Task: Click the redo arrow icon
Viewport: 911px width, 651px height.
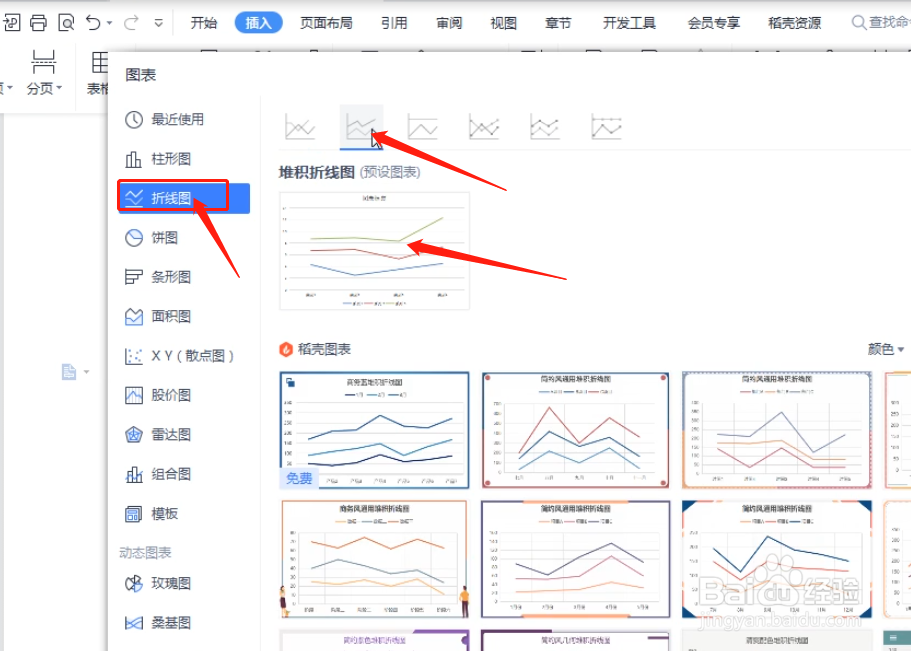Action: point(131,22)
